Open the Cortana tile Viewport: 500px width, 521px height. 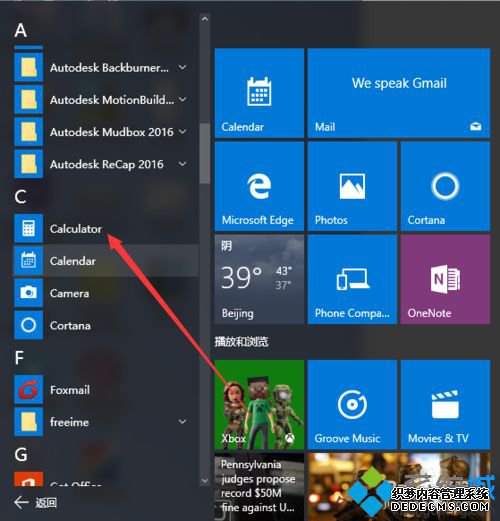coord(445,186)
